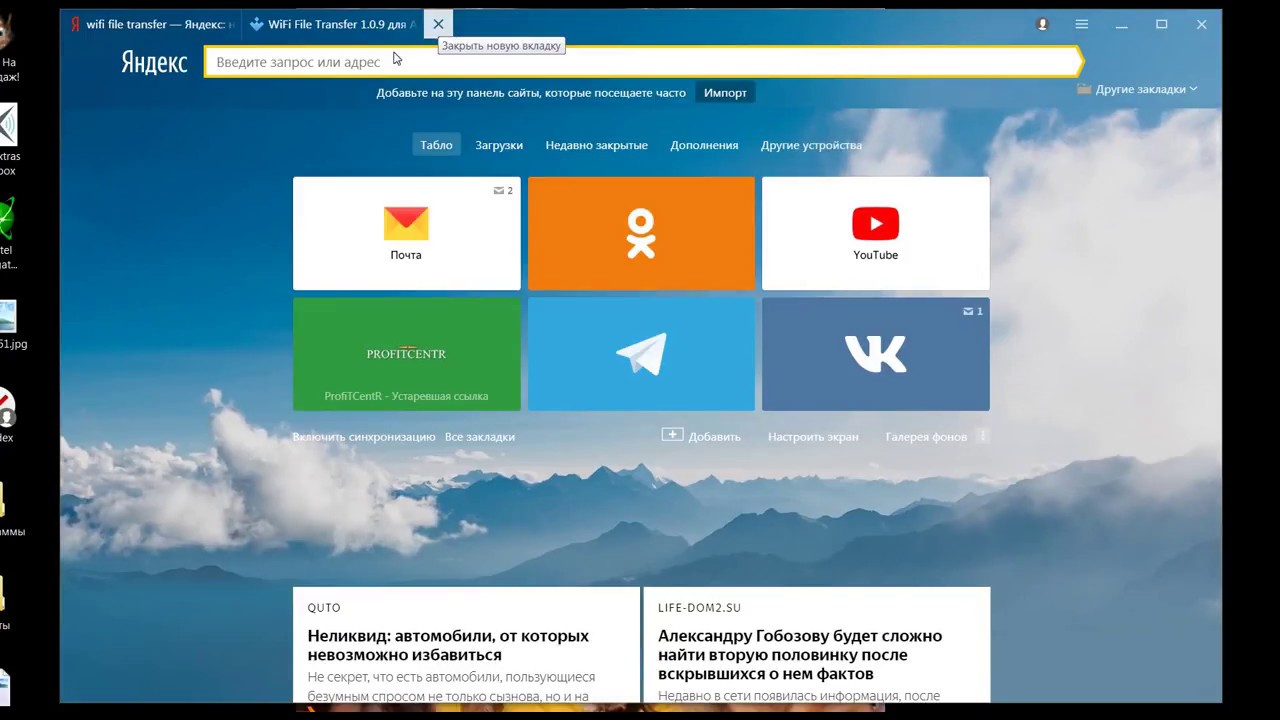Focus the 'Введите запрос или адрес' field
The image size is (1280, 720).
(642, 62)
